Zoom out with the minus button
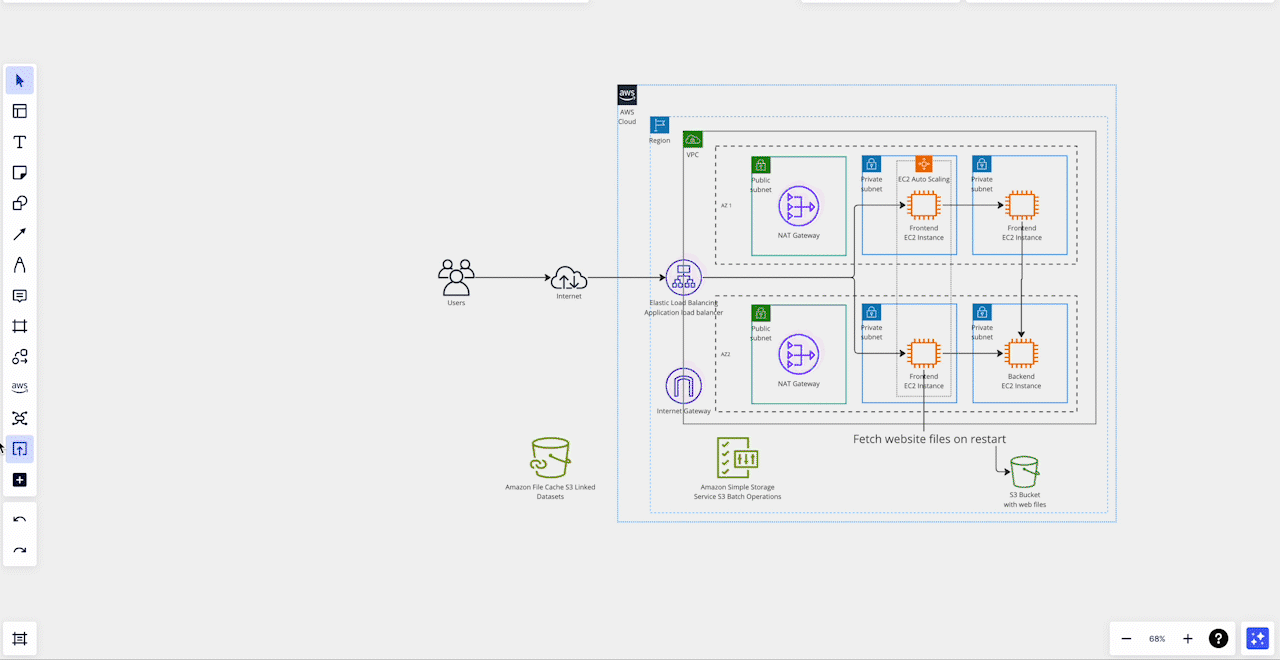Screen dimensions: 1280x660 click(x=1126, y=638)
